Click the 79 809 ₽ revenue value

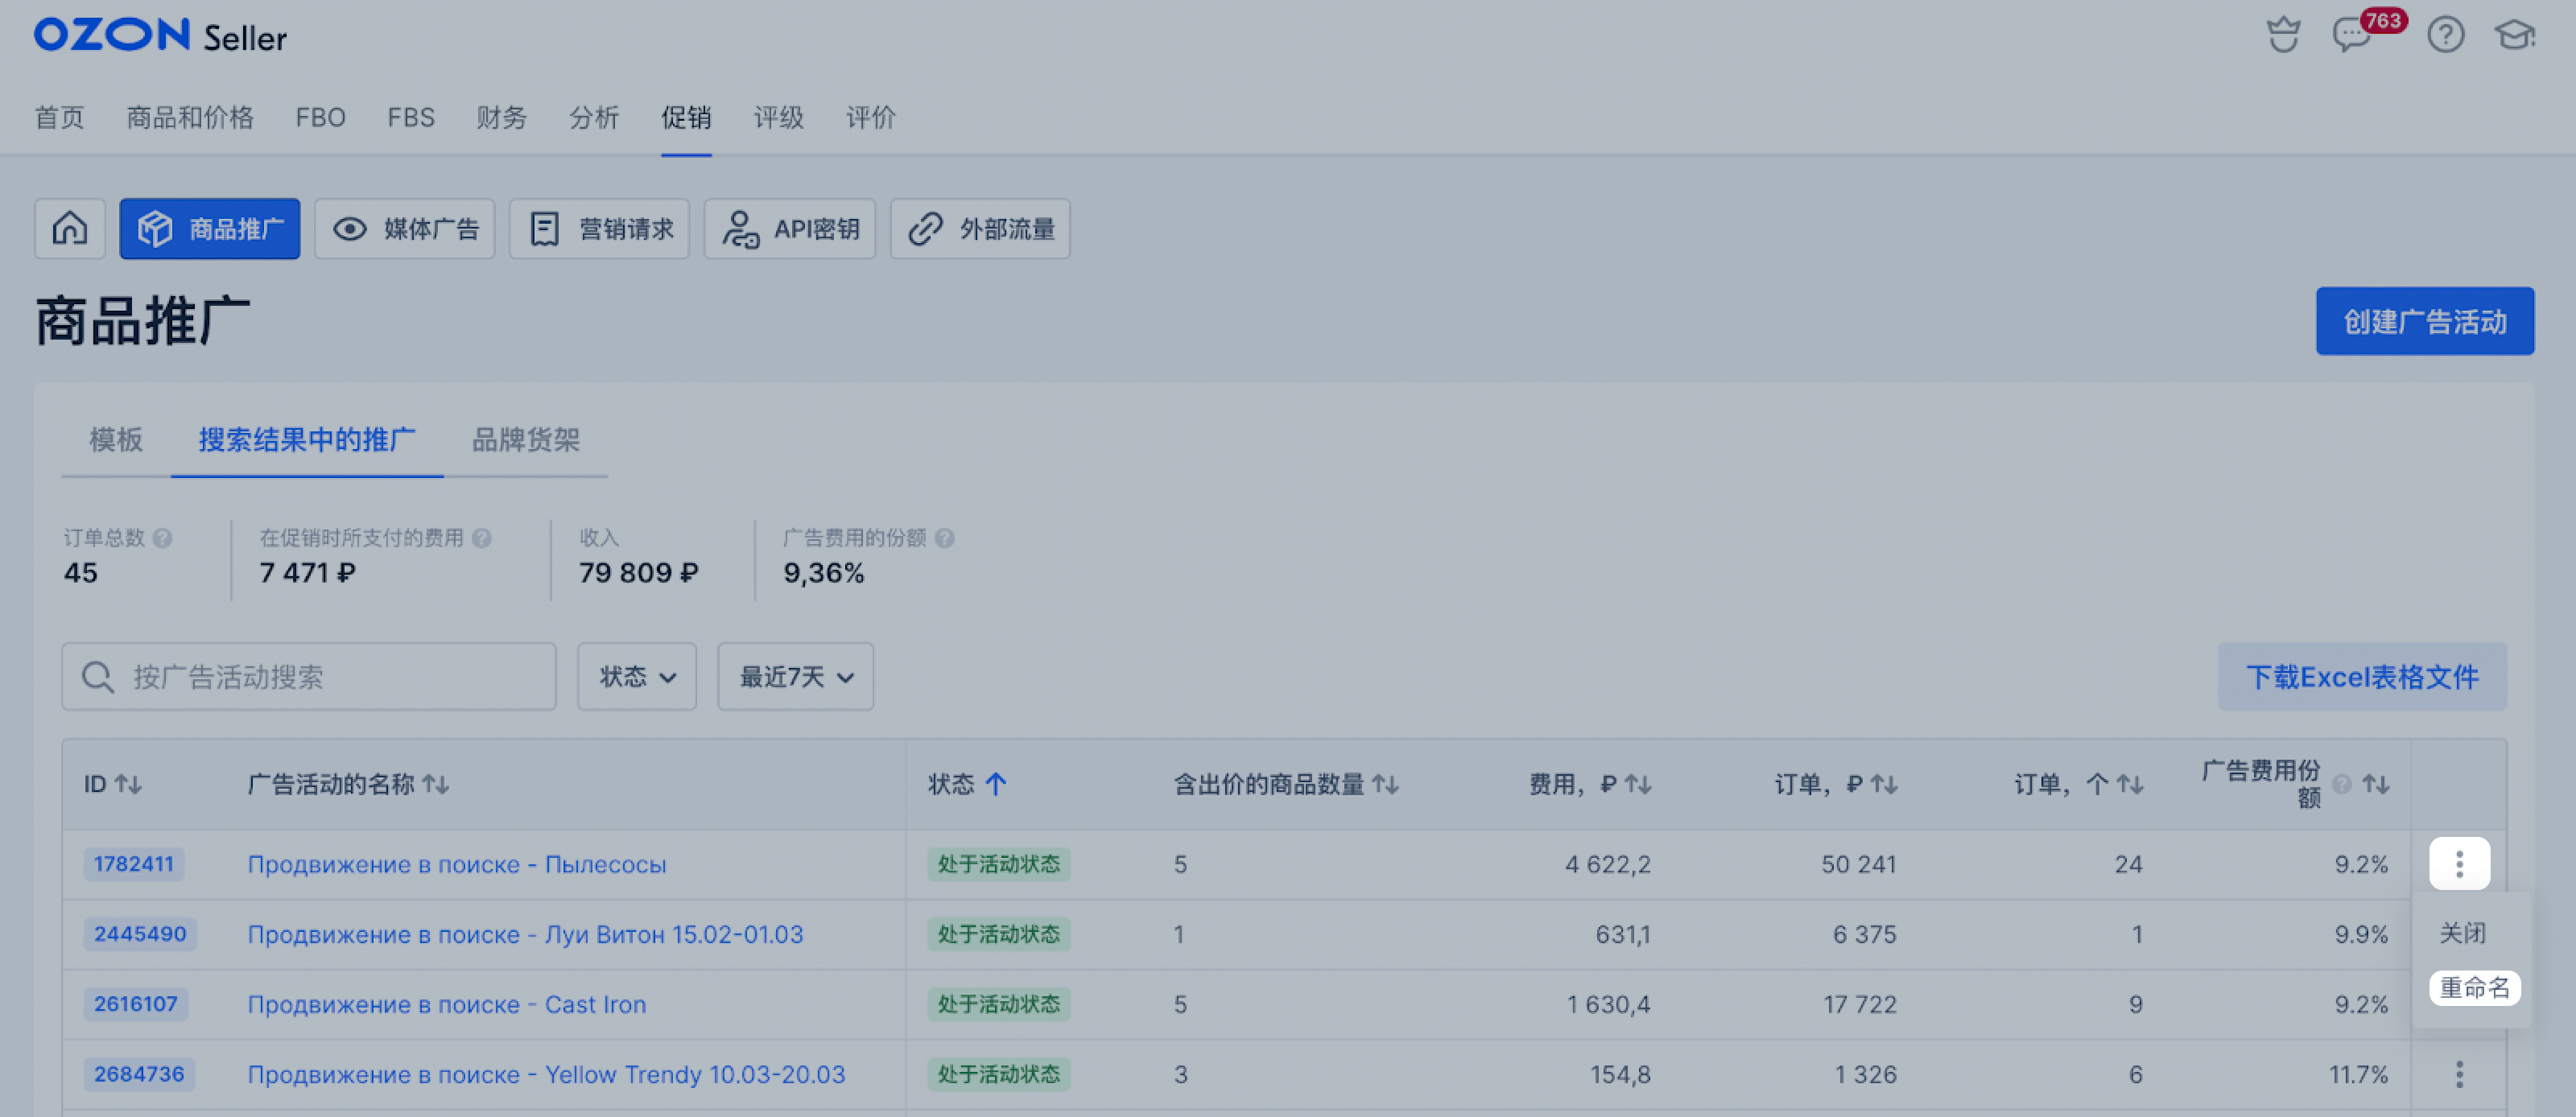coord(639,573)
